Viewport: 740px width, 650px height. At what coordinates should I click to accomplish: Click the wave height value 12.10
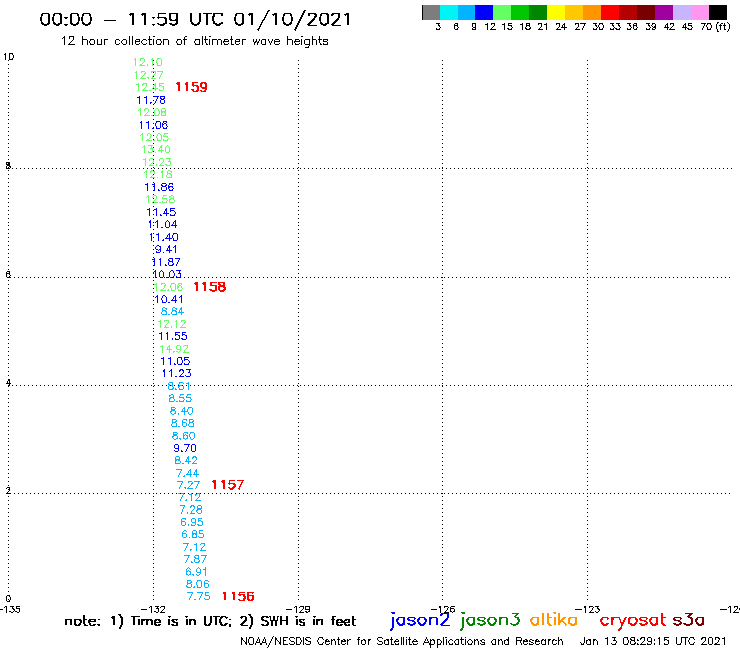(148, 62)
